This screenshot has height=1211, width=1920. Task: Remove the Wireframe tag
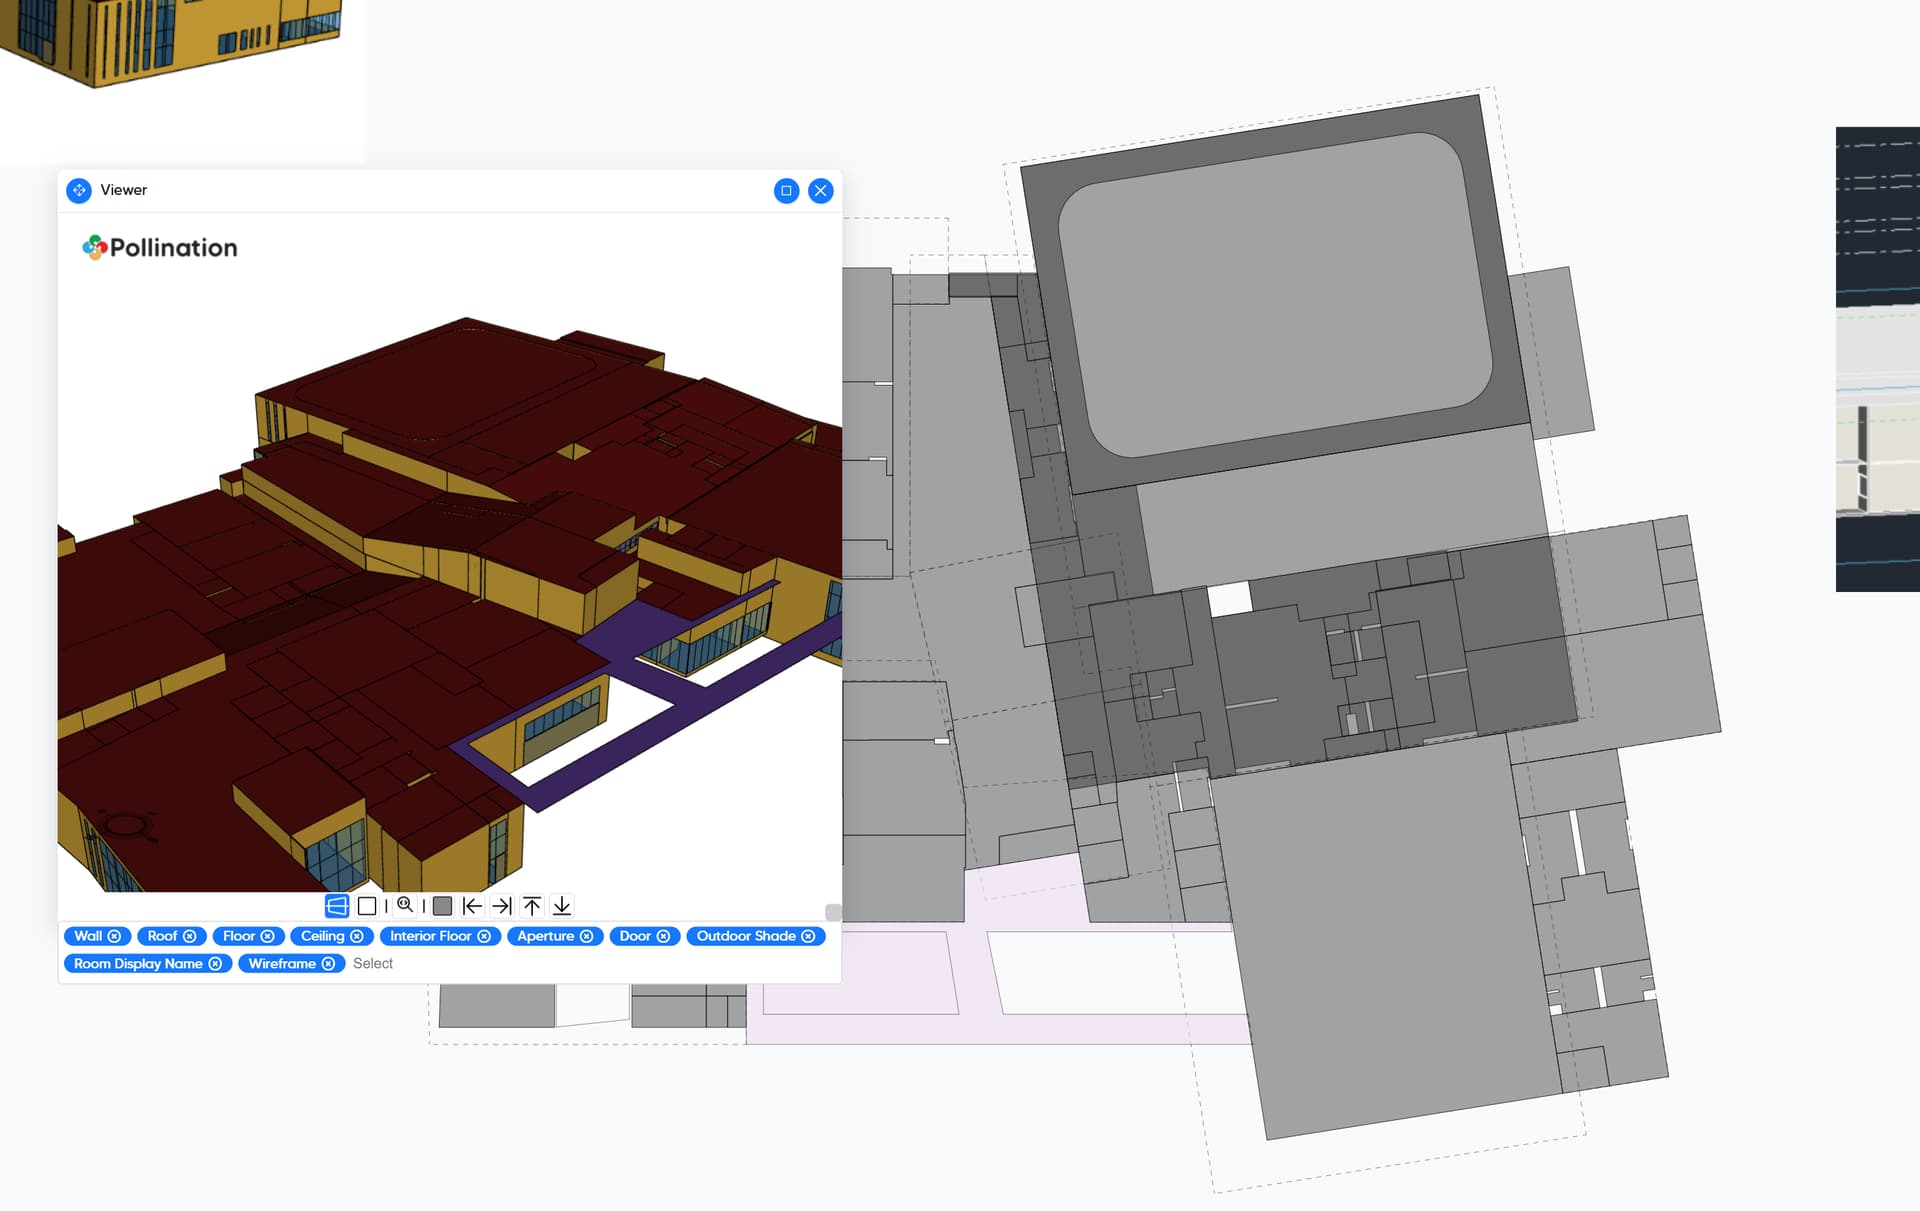[328, 964]
